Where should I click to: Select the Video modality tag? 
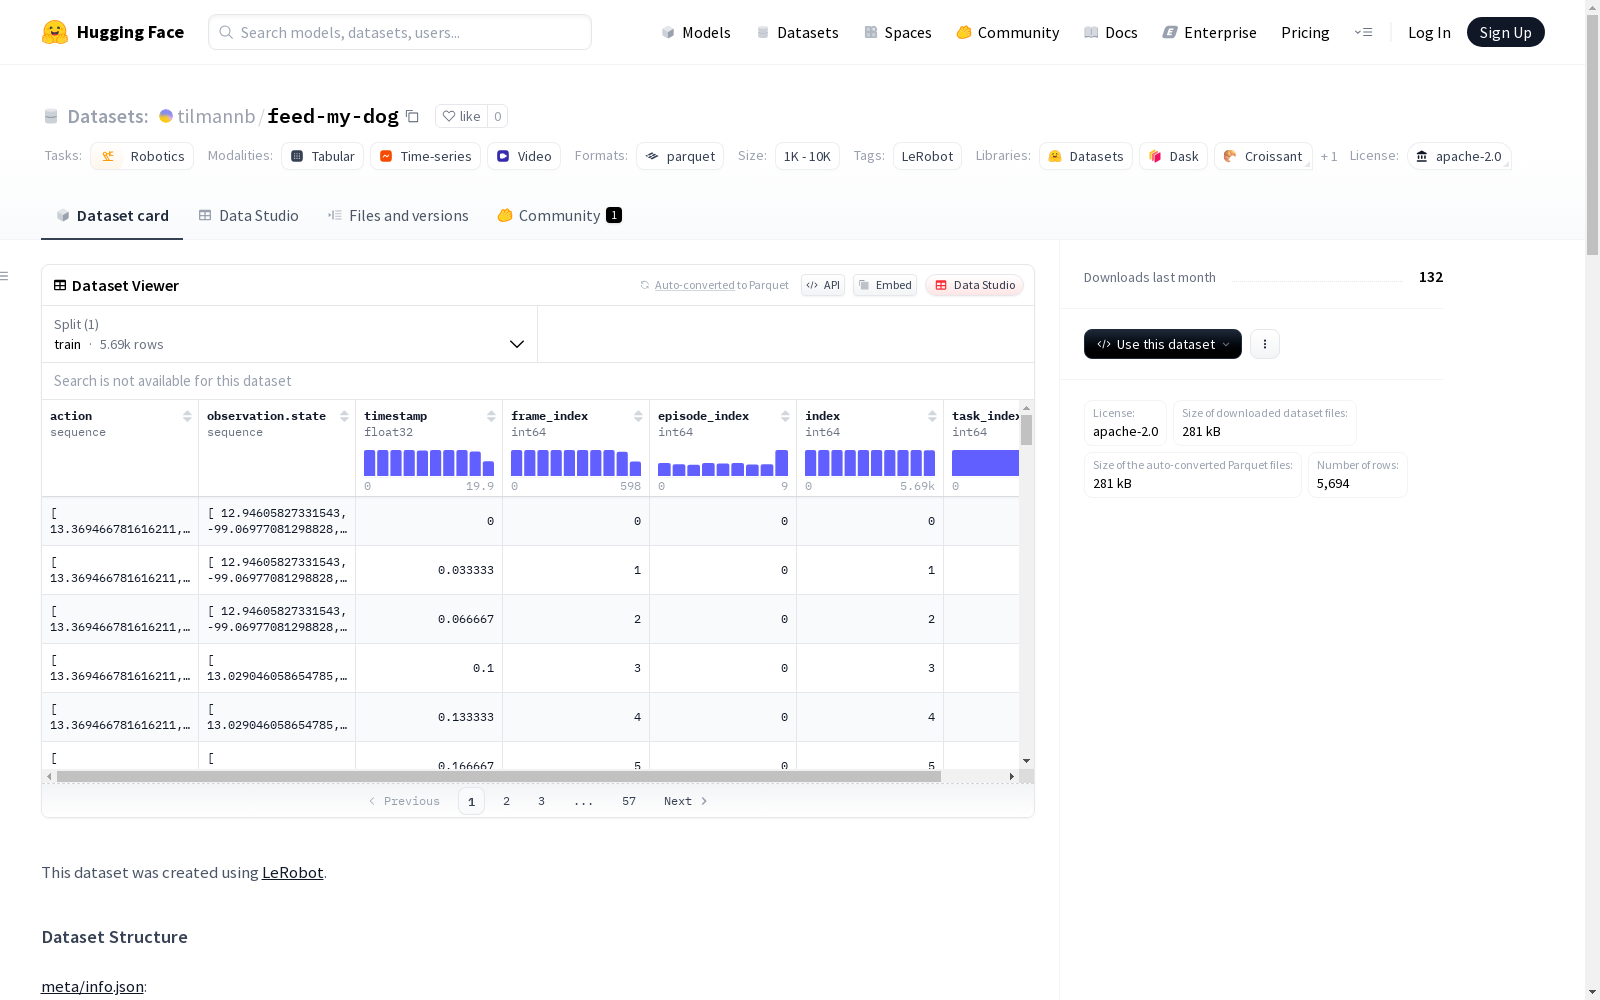coord(524,156)
